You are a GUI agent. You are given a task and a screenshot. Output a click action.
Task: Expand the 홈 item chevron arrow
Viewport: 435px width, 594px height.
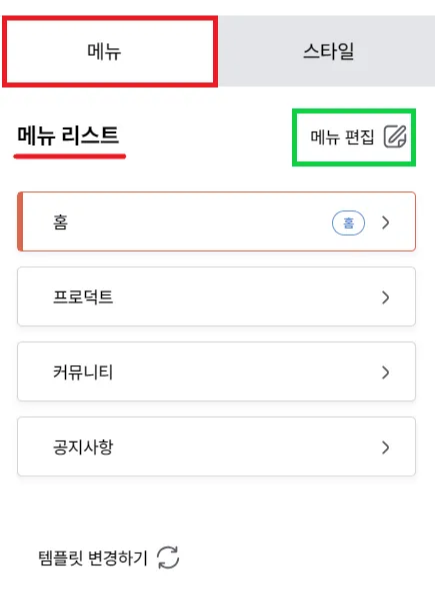click(386, 222)
